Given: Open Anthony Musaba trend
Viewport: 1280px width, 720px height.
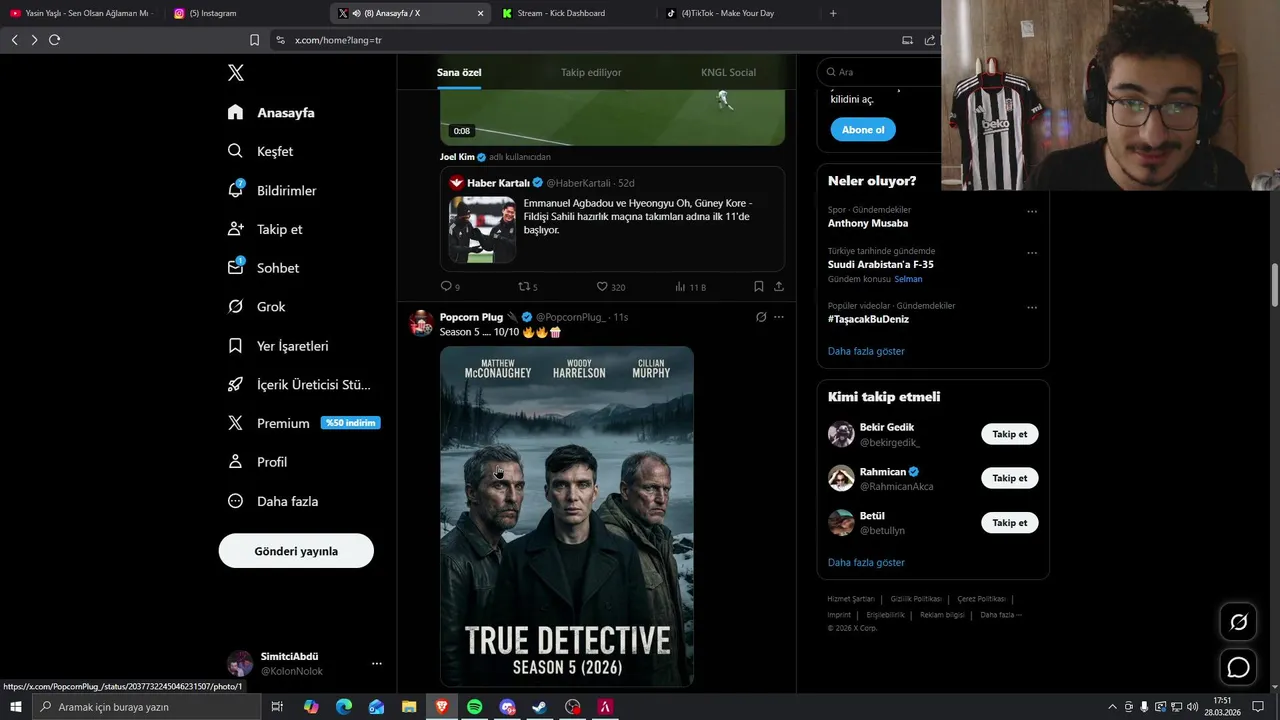Looking at the screenshot, I should (x=868, y=223).
